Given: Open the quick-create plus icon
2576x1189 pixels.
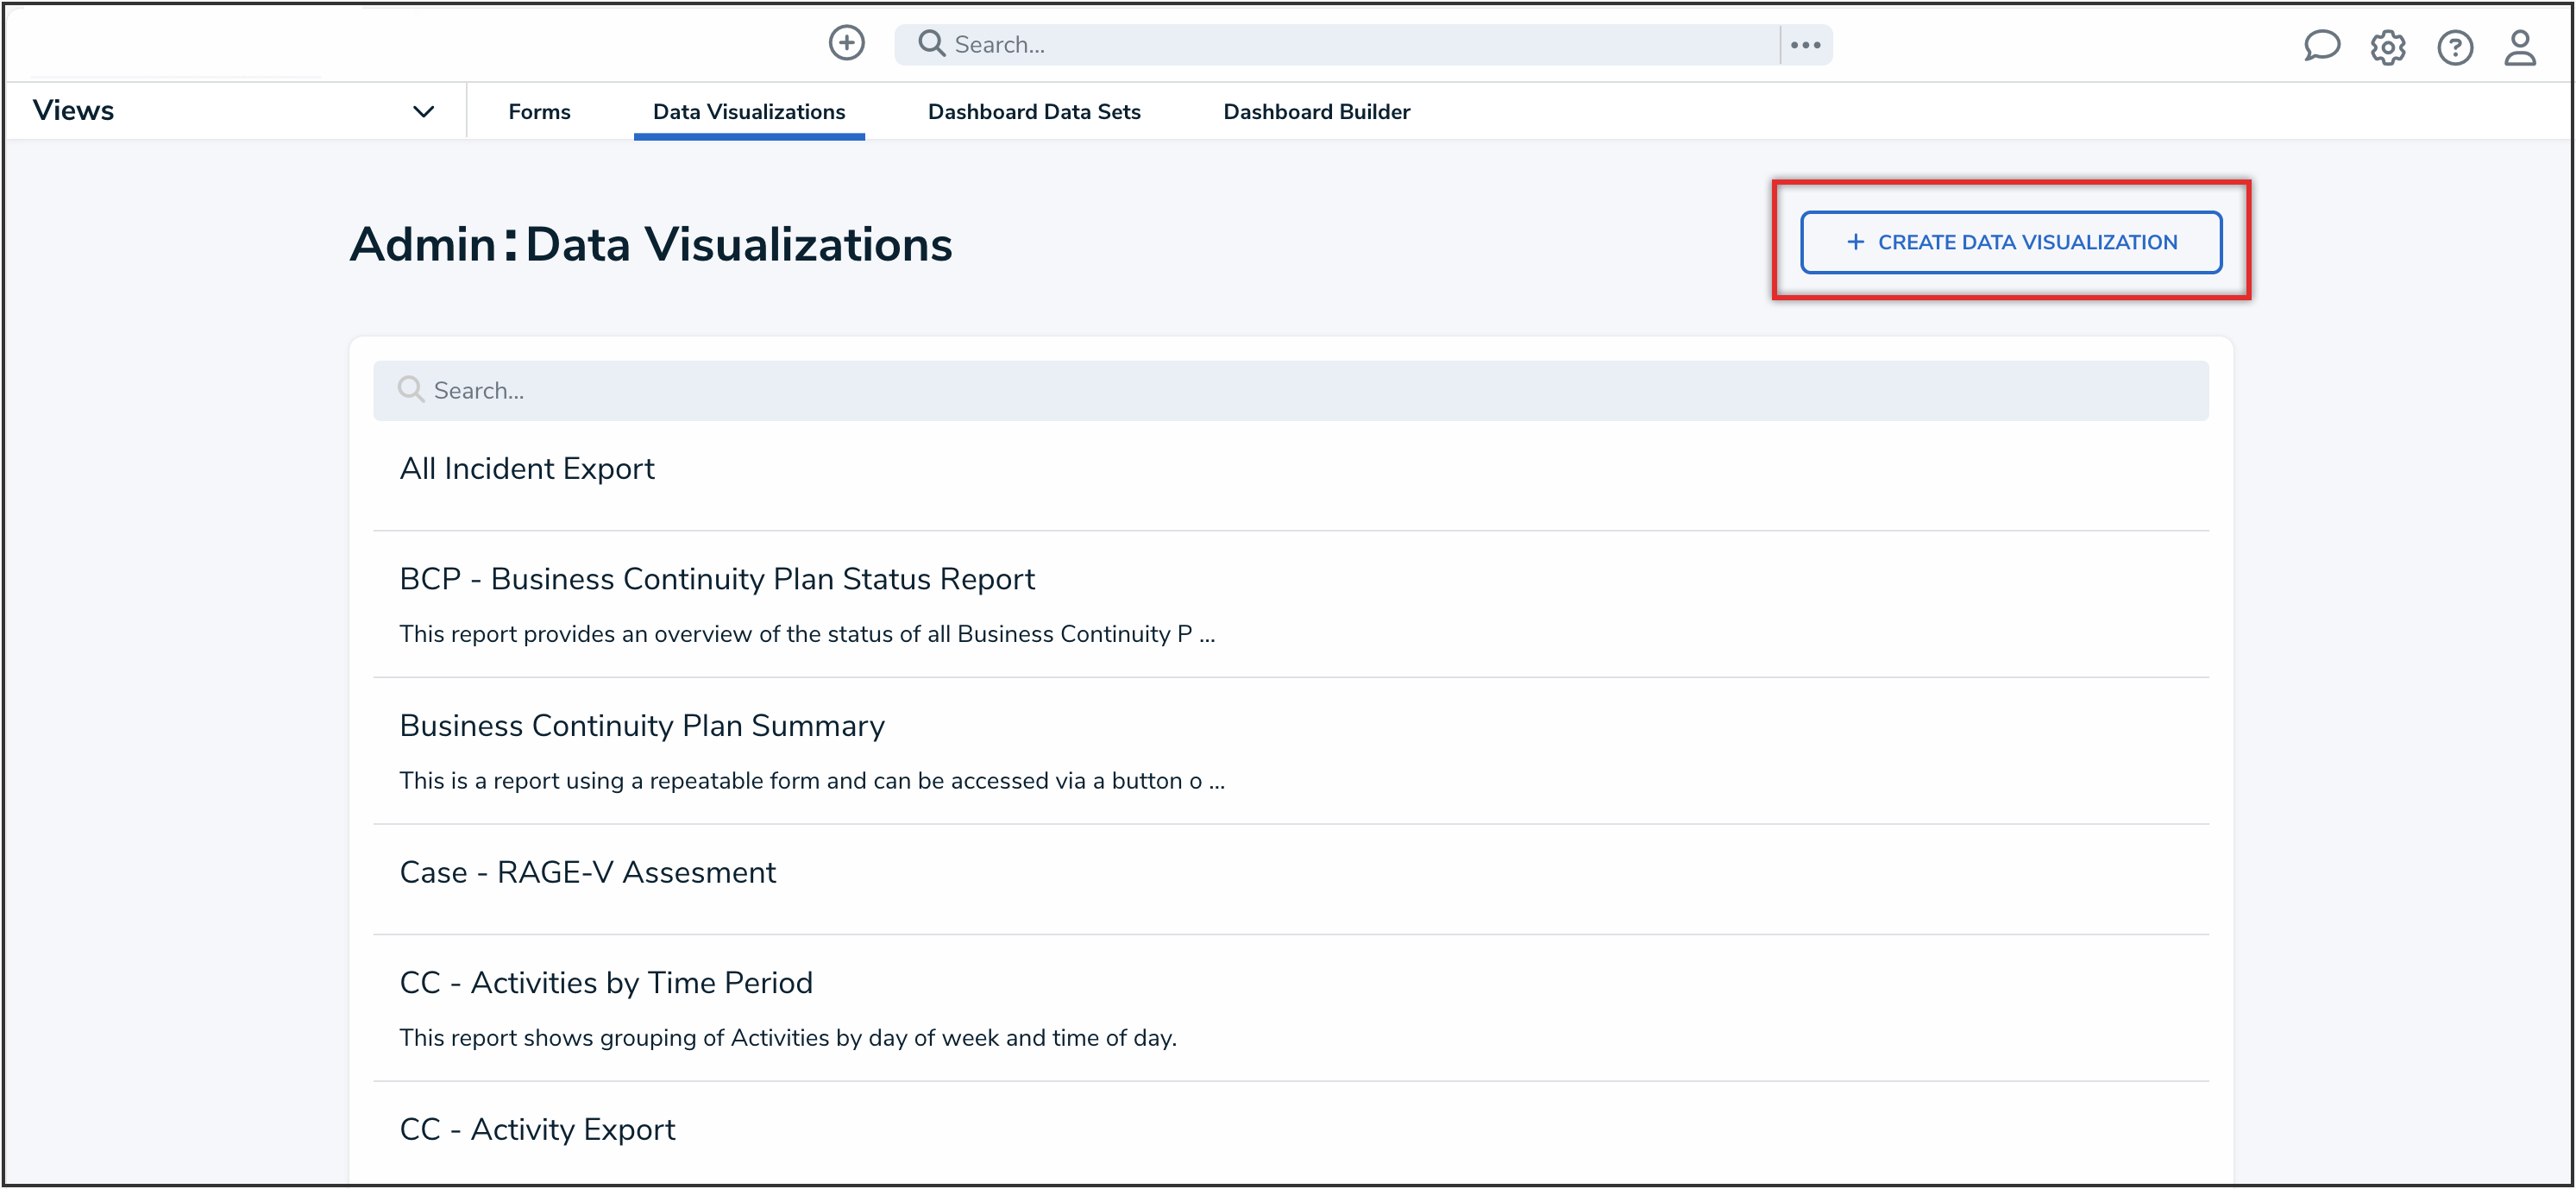Looking at the screenshot, I should coord(846,43).
